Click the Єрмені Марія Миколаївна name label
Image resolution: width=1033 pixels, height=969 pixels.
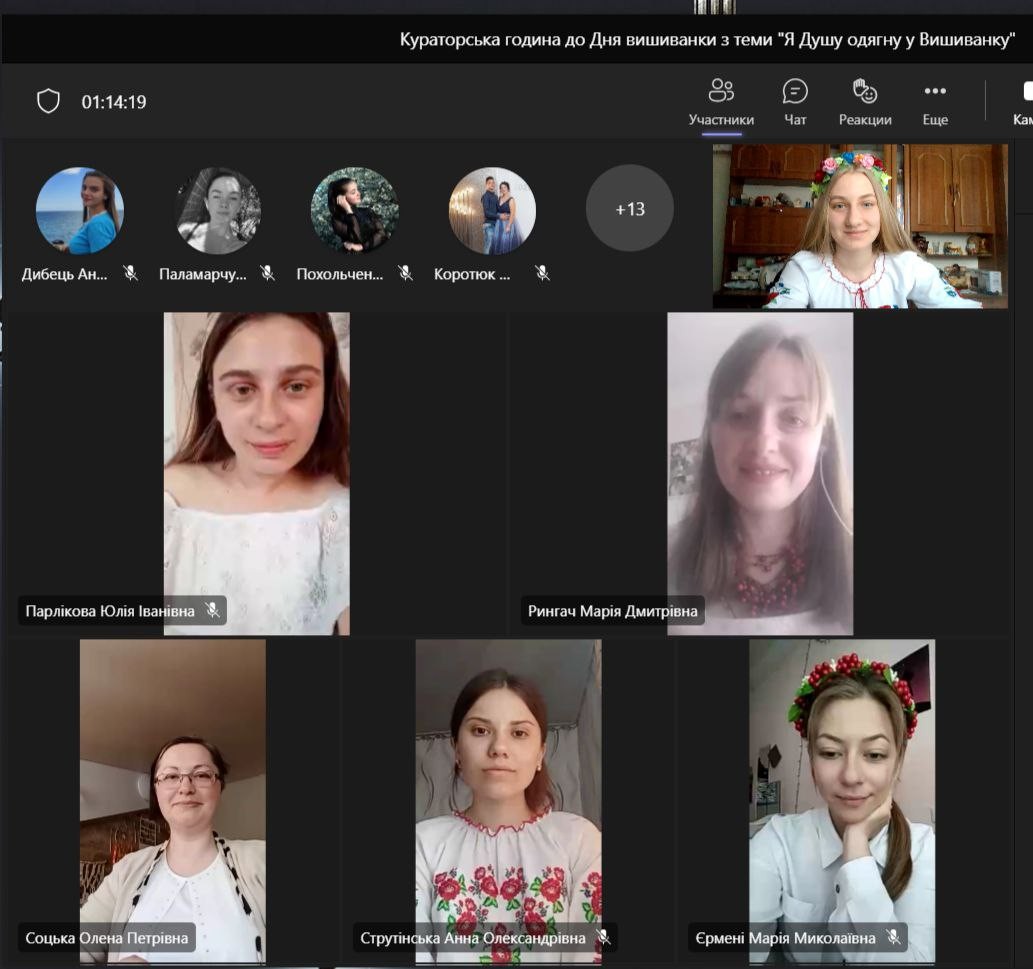pyautogui.click(x=785, y=937)
